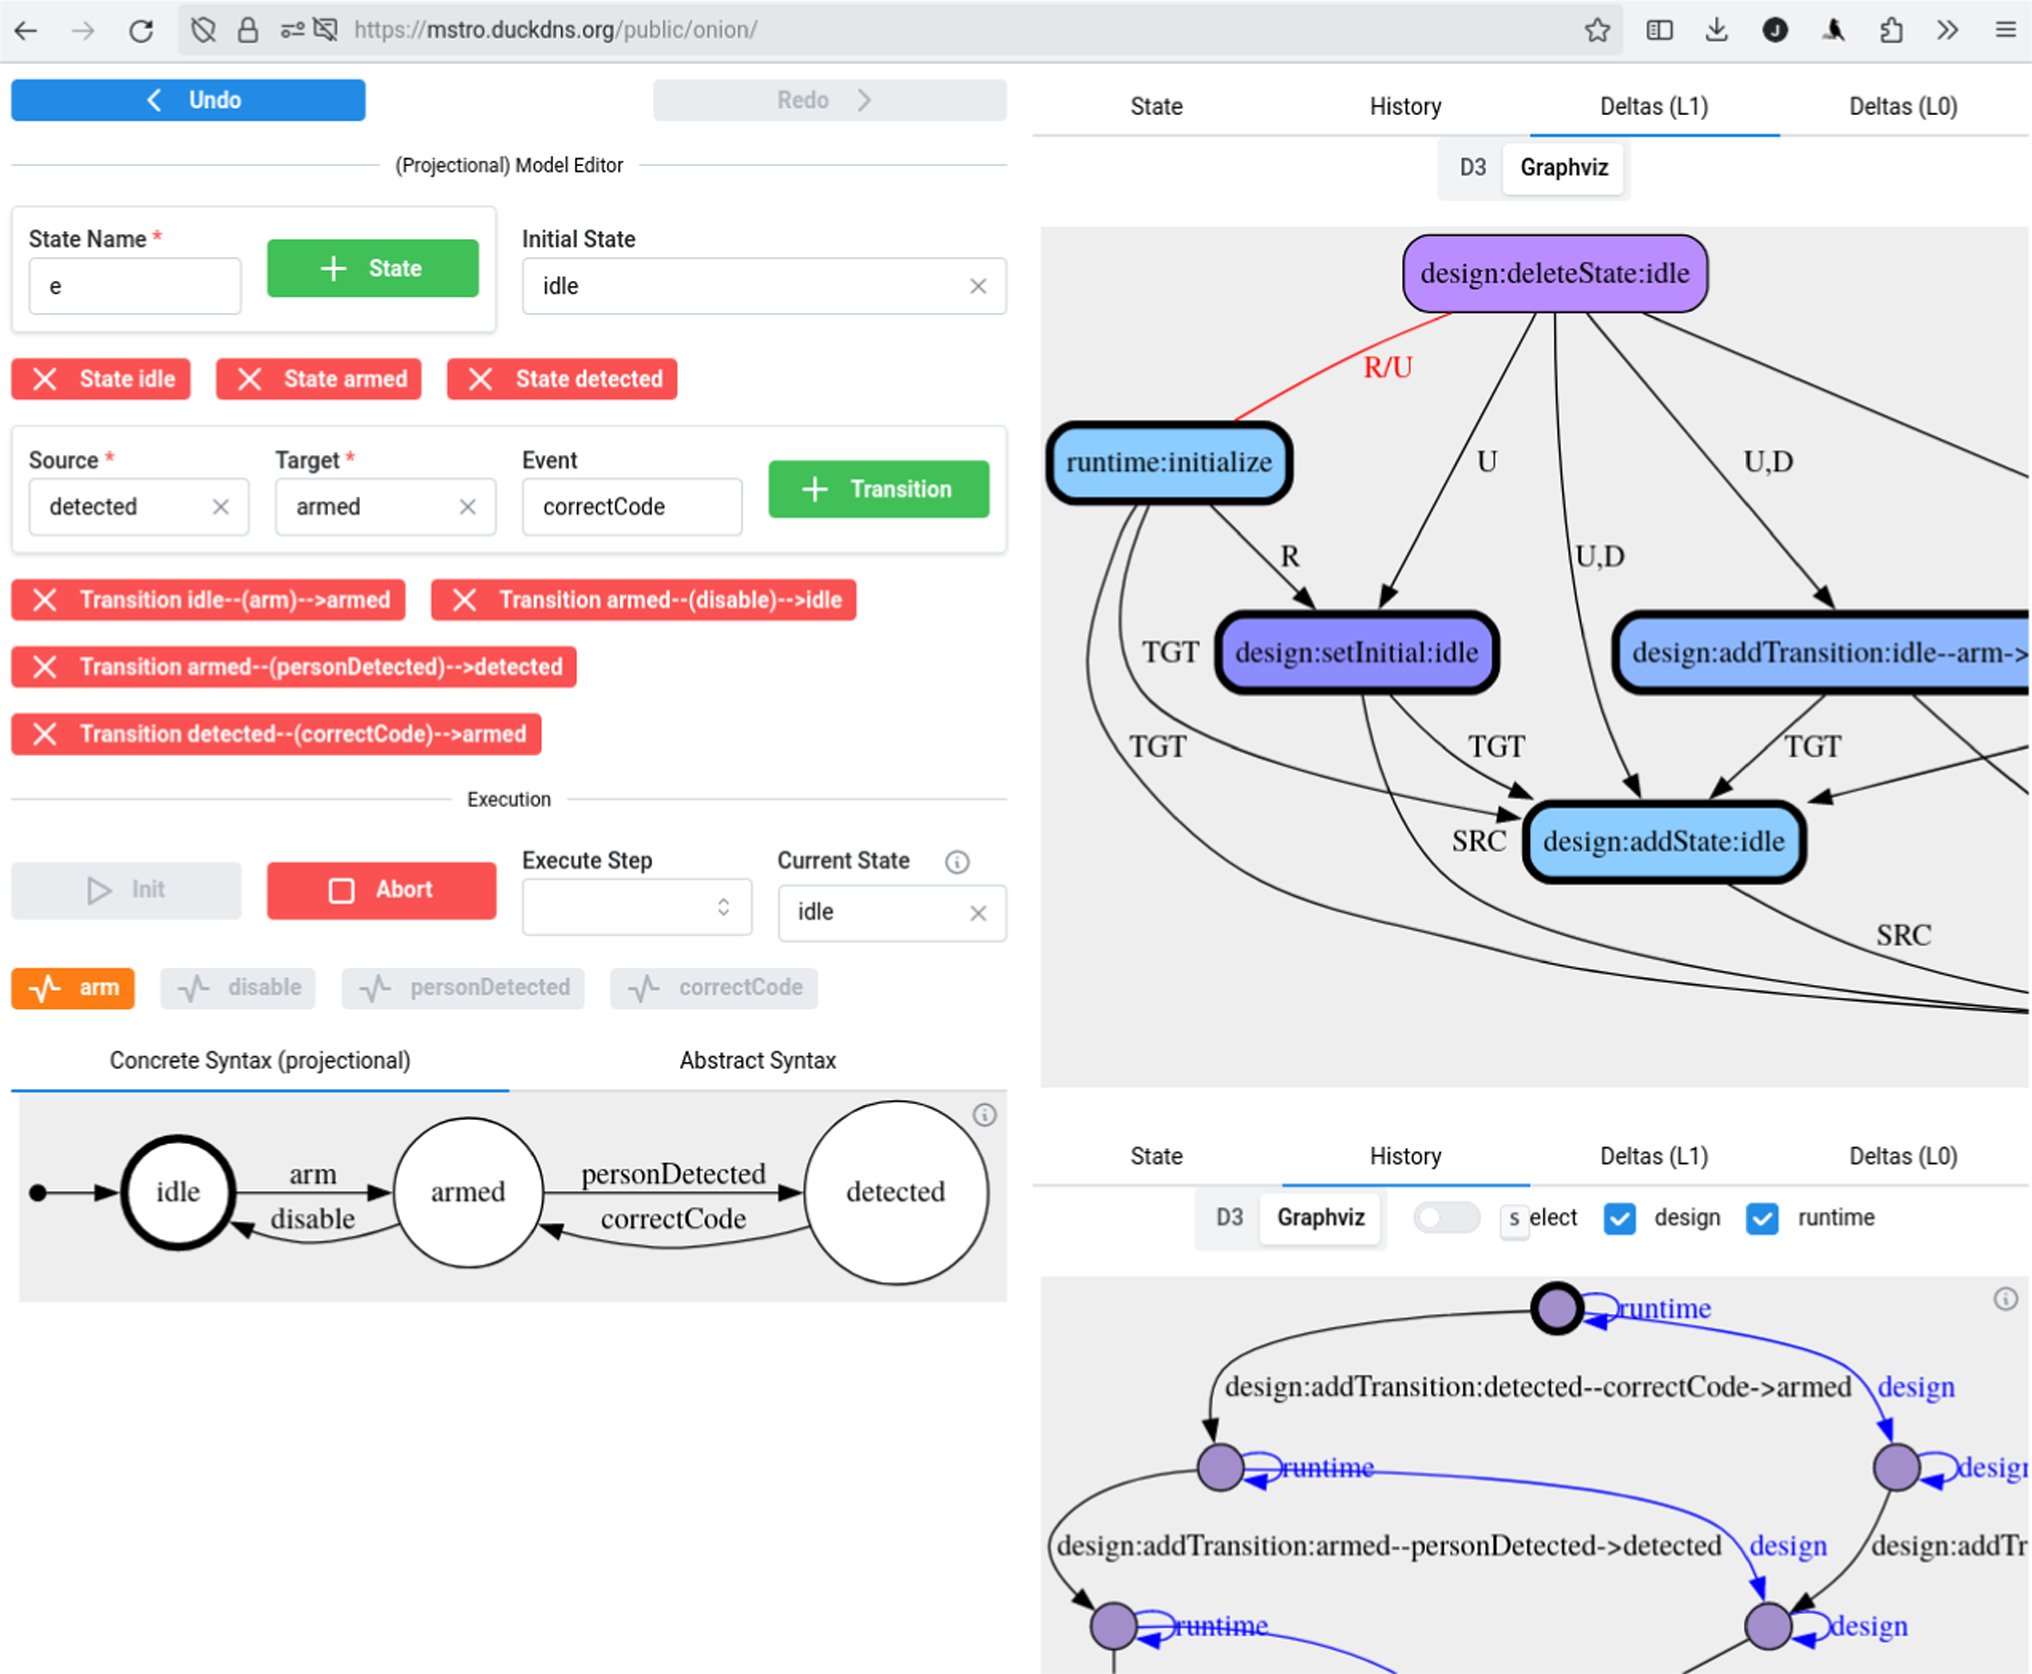Open the Source dropdown showing detected
The width and height of the screenshot is (2032, 1674).
point(120,507)
